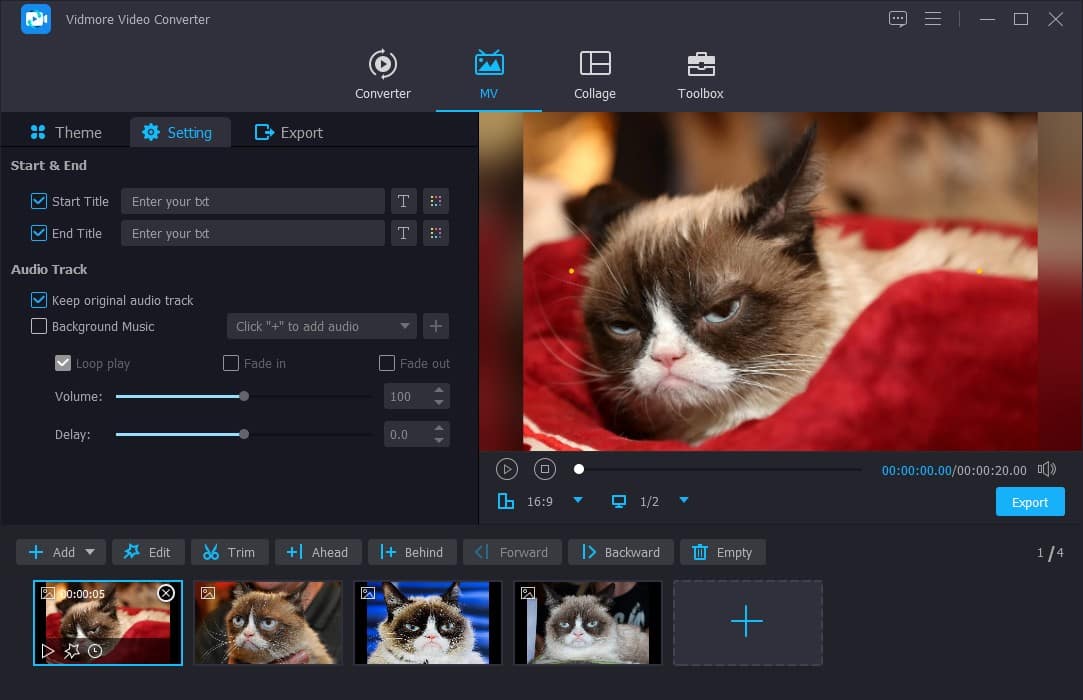This screenshot has height=700, width=1083.
Task: Enable Background Music checkbox
Action: [x=39, y=326]
